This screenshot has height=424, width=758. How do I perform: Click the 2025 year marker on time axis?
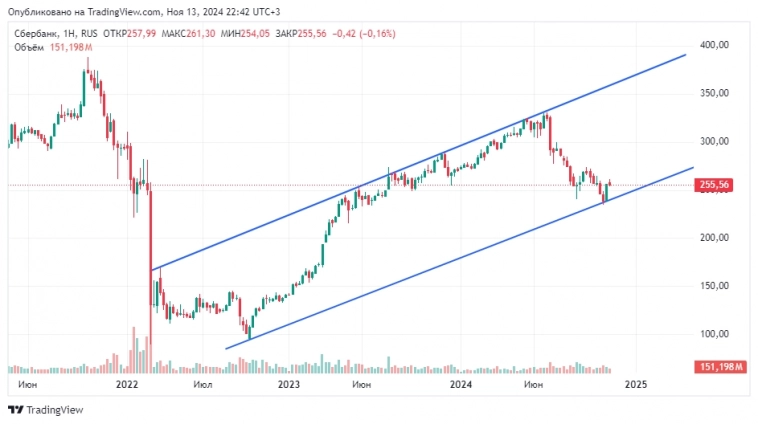tap(635, 383)
